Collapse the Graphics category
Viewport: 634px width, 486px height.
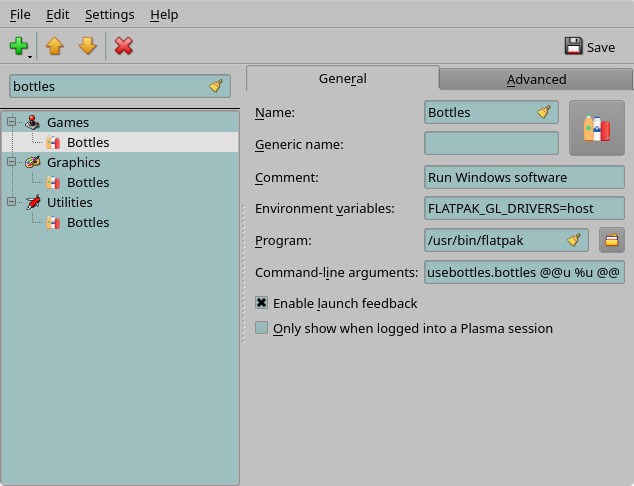pyautogui.click(x=12, y=162)
